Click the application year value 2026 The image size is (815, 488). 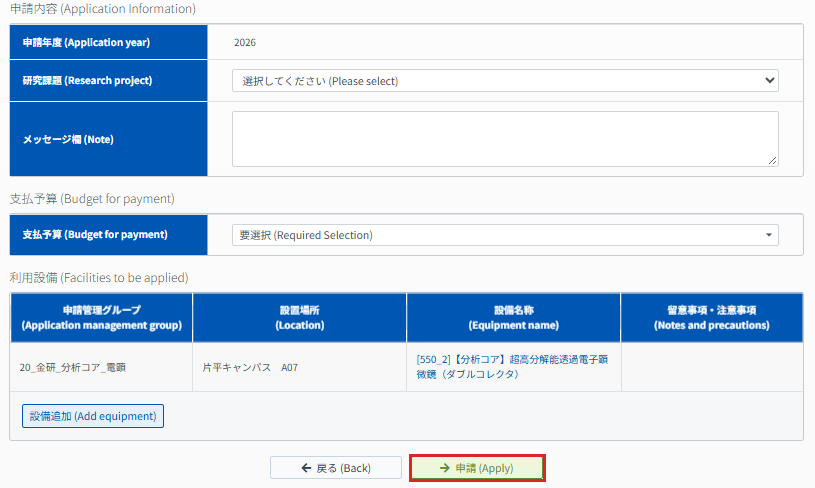point(245,43)
